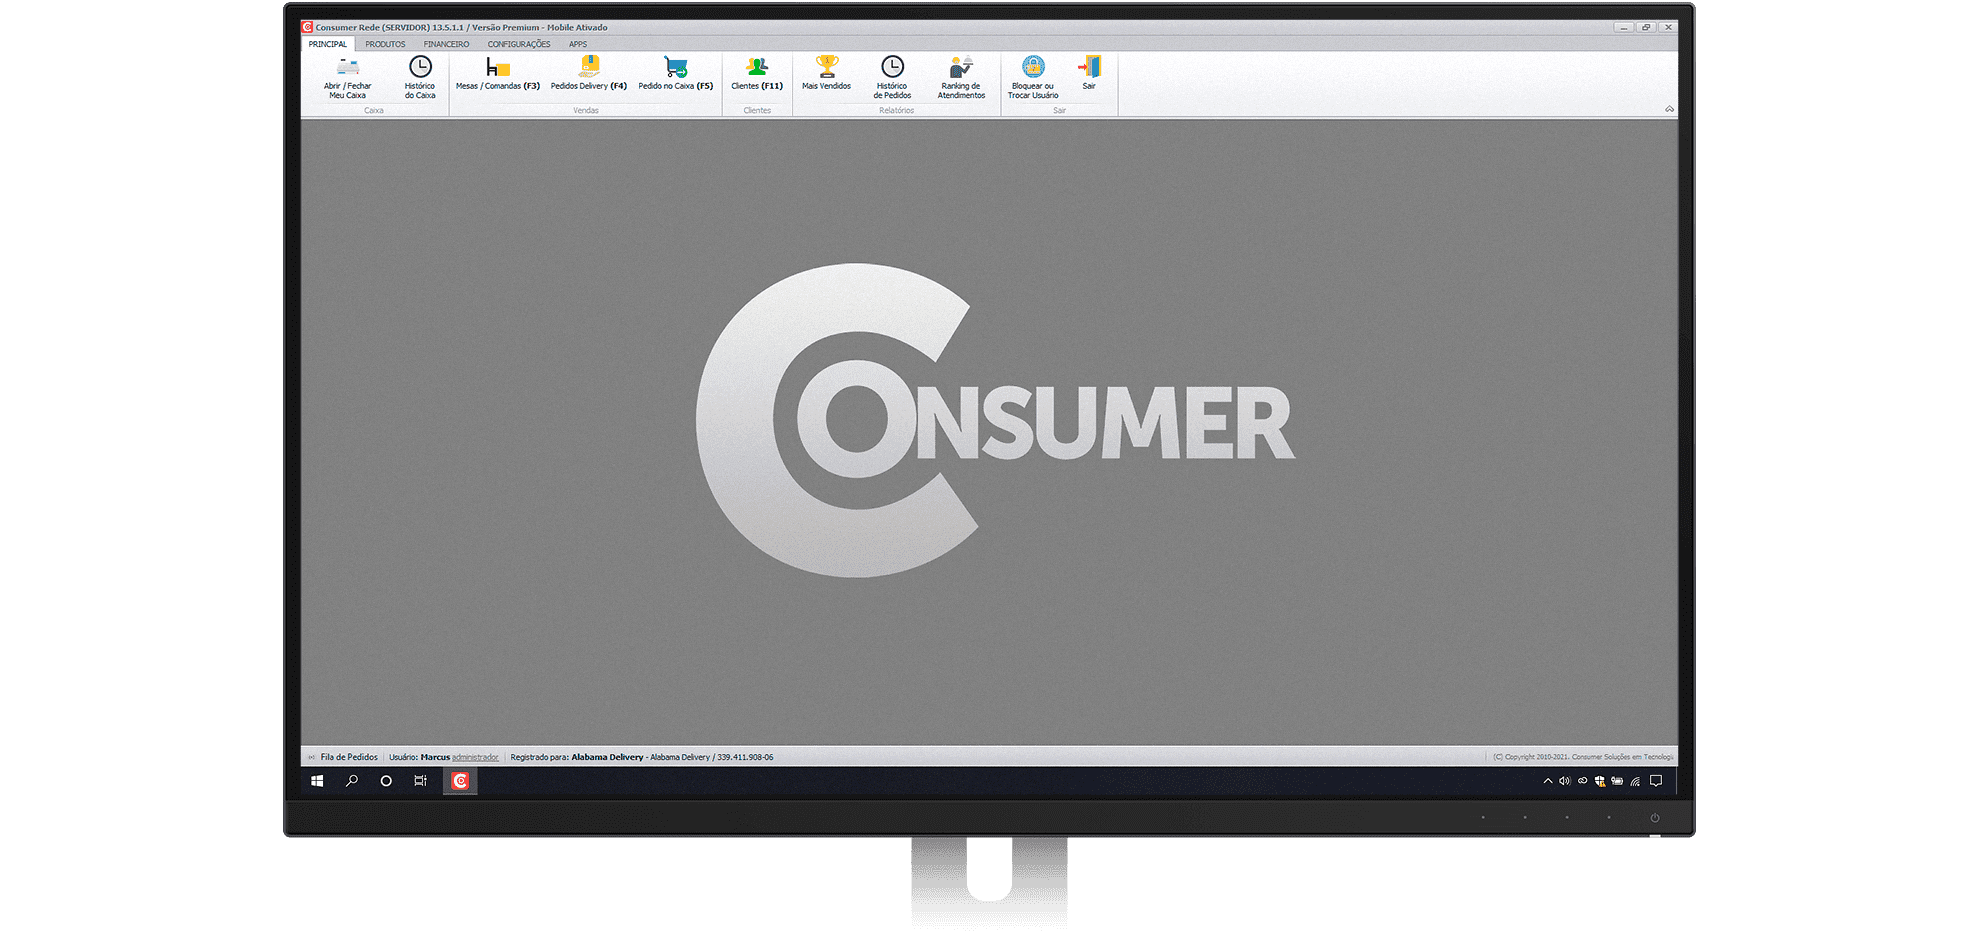Click Bloquear ou Trocar Usuário
Screen dimensions: 1979x939
click(1033, 77)
